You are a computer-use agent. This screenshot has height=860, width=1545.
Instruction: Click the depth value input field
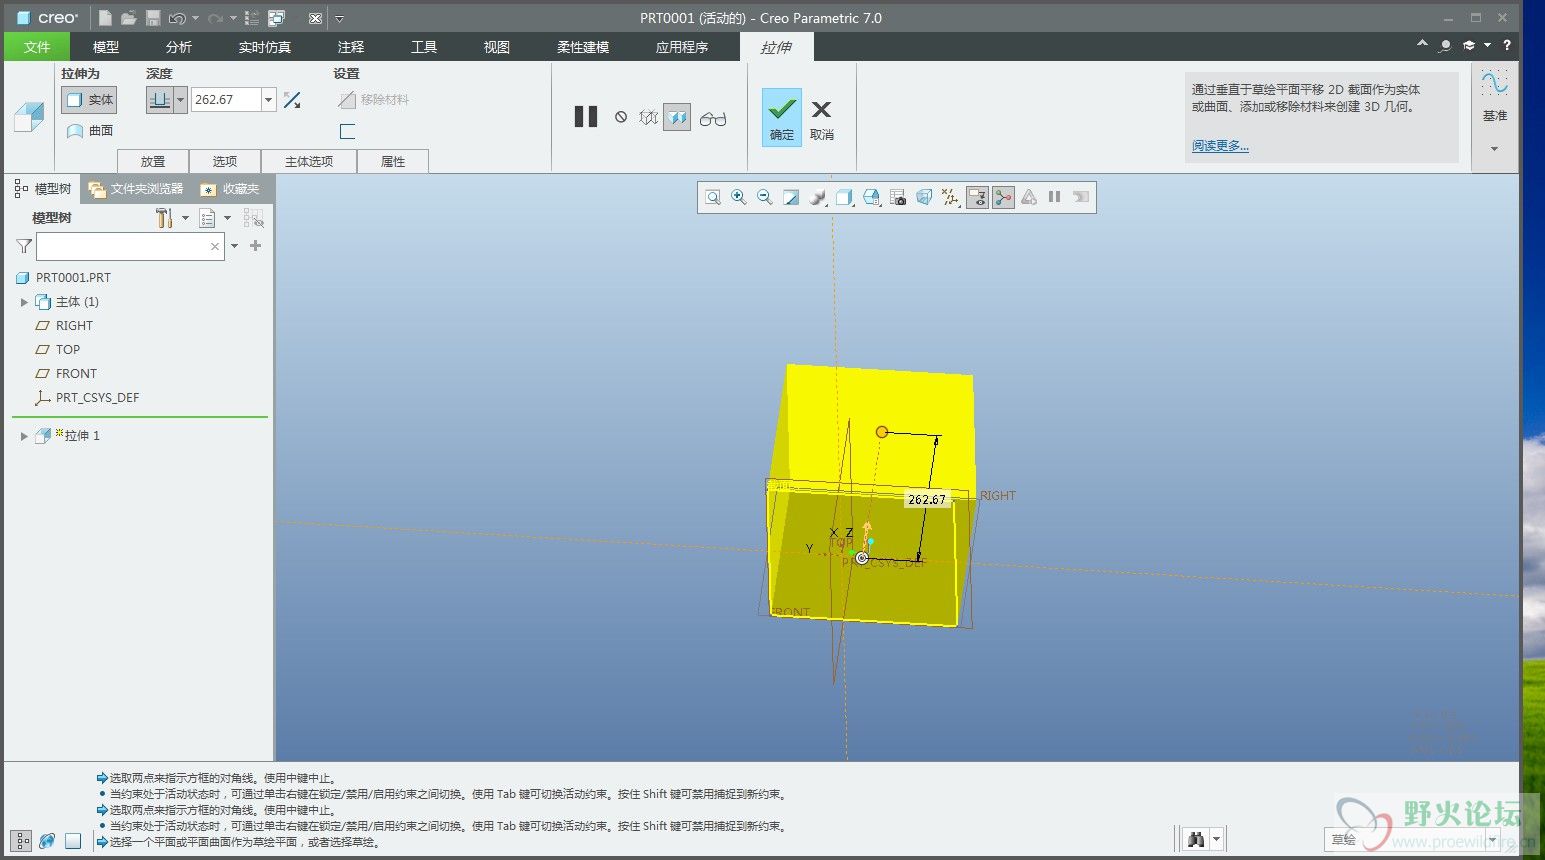coord(226,100)
